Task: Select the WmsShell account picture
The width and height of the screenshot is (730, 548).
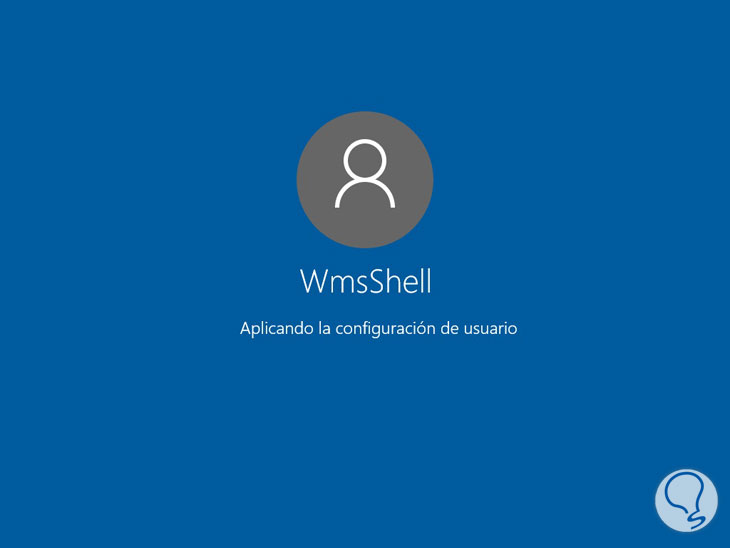Action: point(365,179)
